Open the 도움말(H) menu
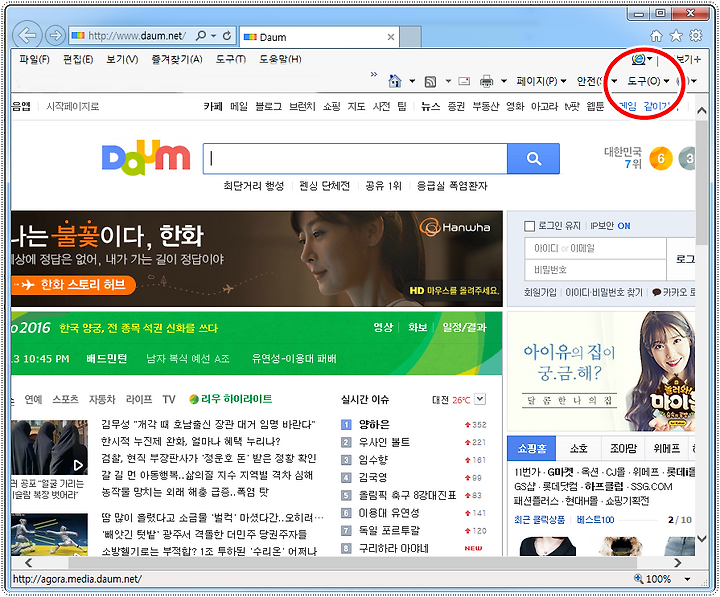The height and width of the screenshot is (597, 720). 280,59
